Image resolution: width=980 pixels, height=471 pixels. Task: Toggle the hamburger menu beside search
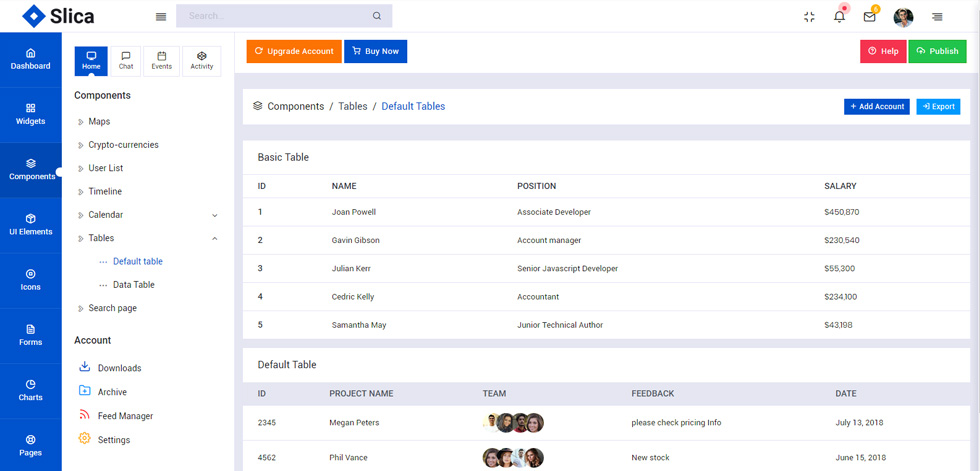[161, 17]
